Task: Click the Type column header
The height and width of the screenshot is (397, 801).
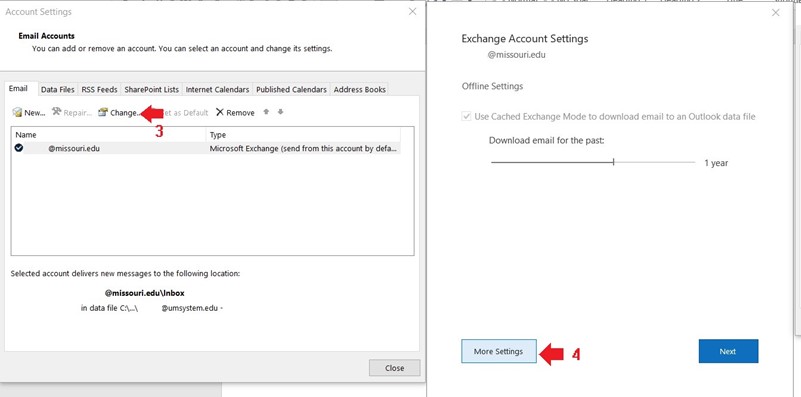Action: (303, 135)
